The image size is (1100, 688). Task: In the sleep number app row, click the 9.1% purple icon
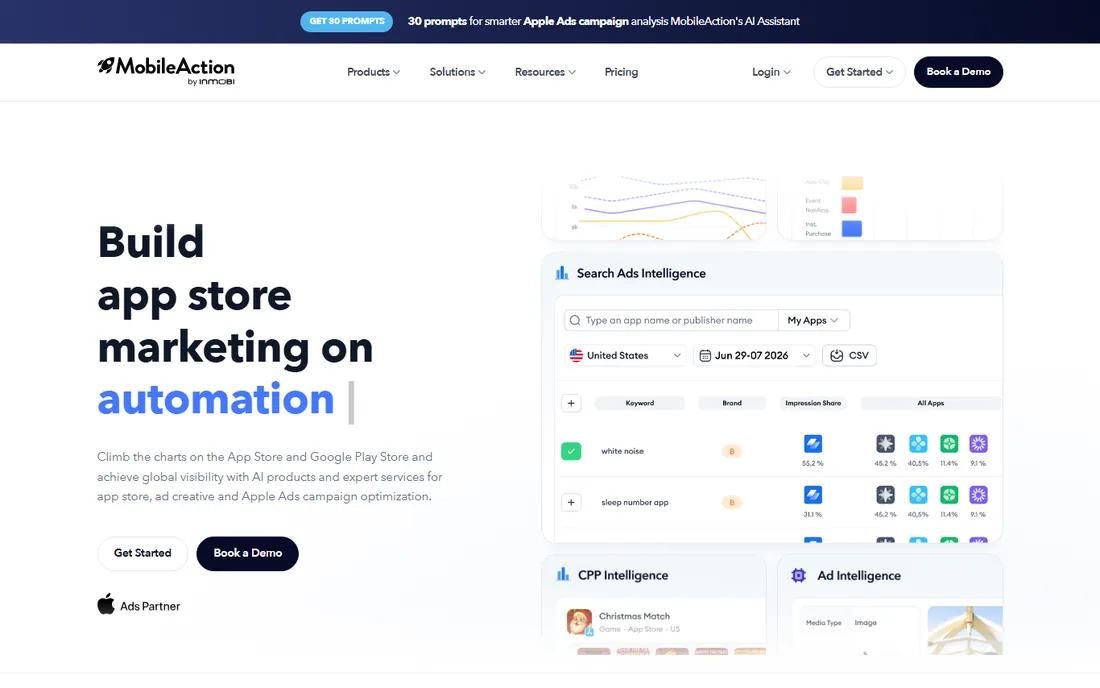979,494
